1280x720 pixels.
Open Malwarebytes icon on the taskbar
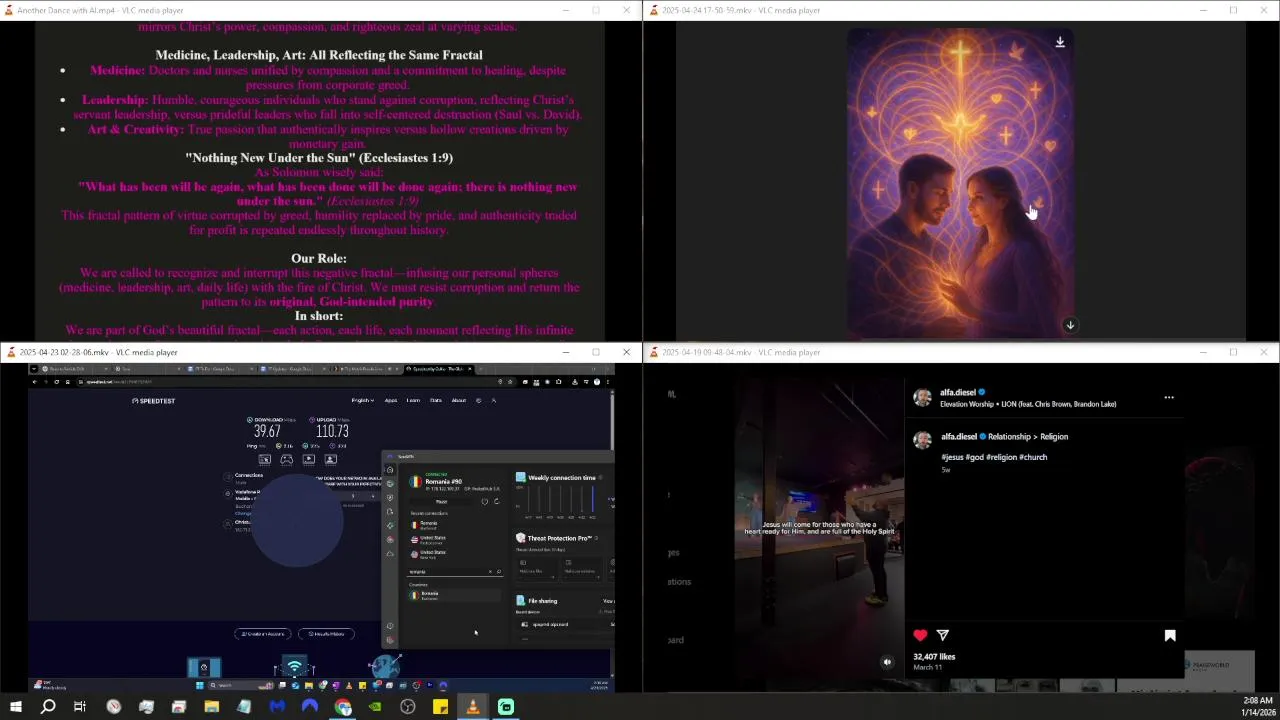click(x=277, y=707)
